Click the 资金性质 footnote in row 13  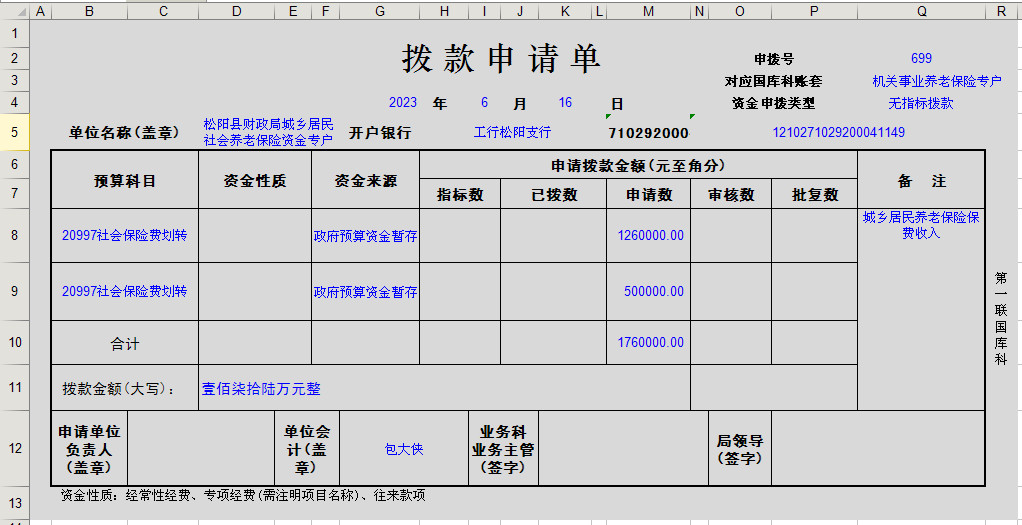click(243, 496)
